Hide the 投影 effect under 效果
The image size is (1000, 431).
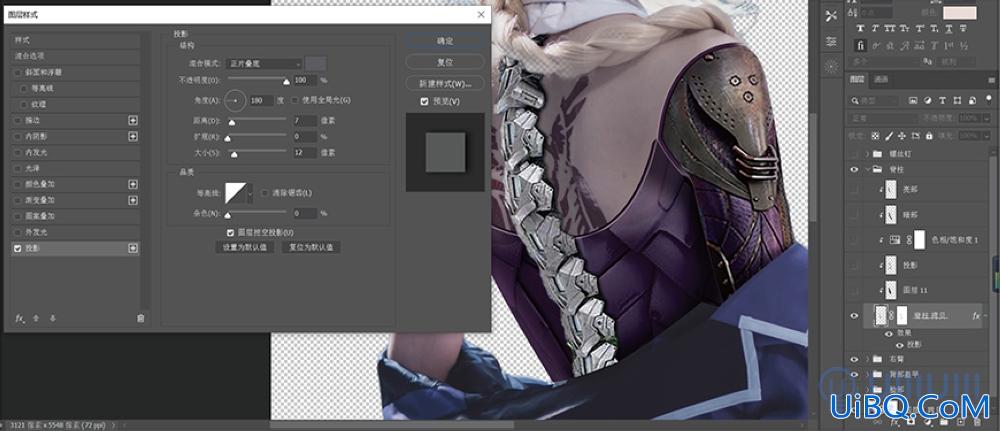pyautogui.click(x=901, y=344)
